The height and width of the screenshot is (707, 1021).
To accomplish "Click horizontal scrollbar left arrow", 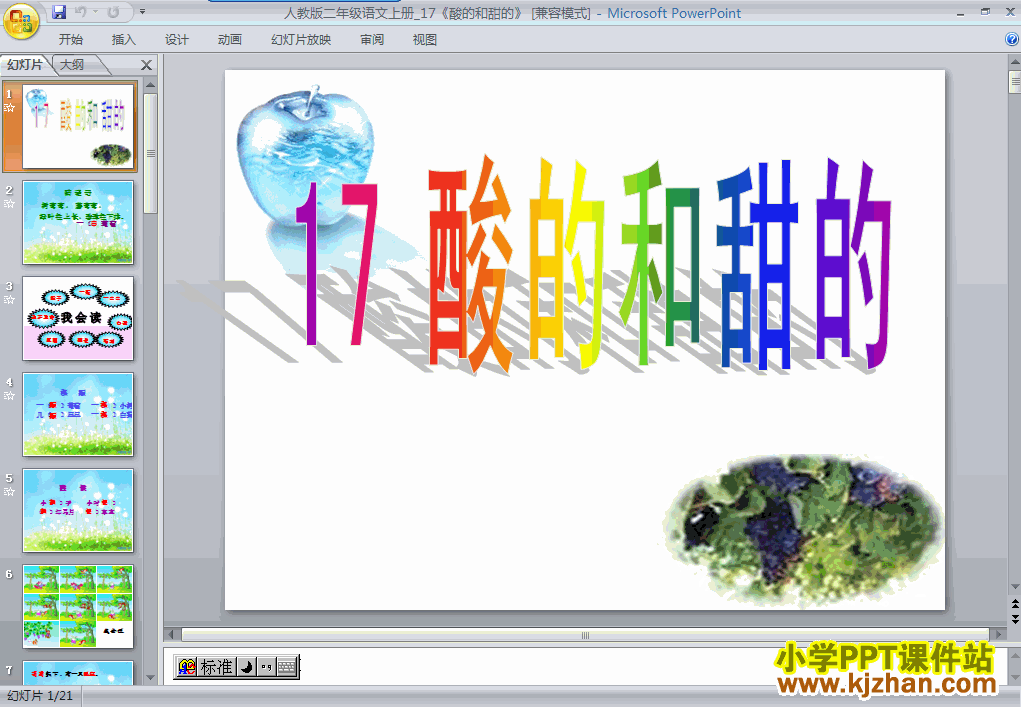I will point(171,634).
